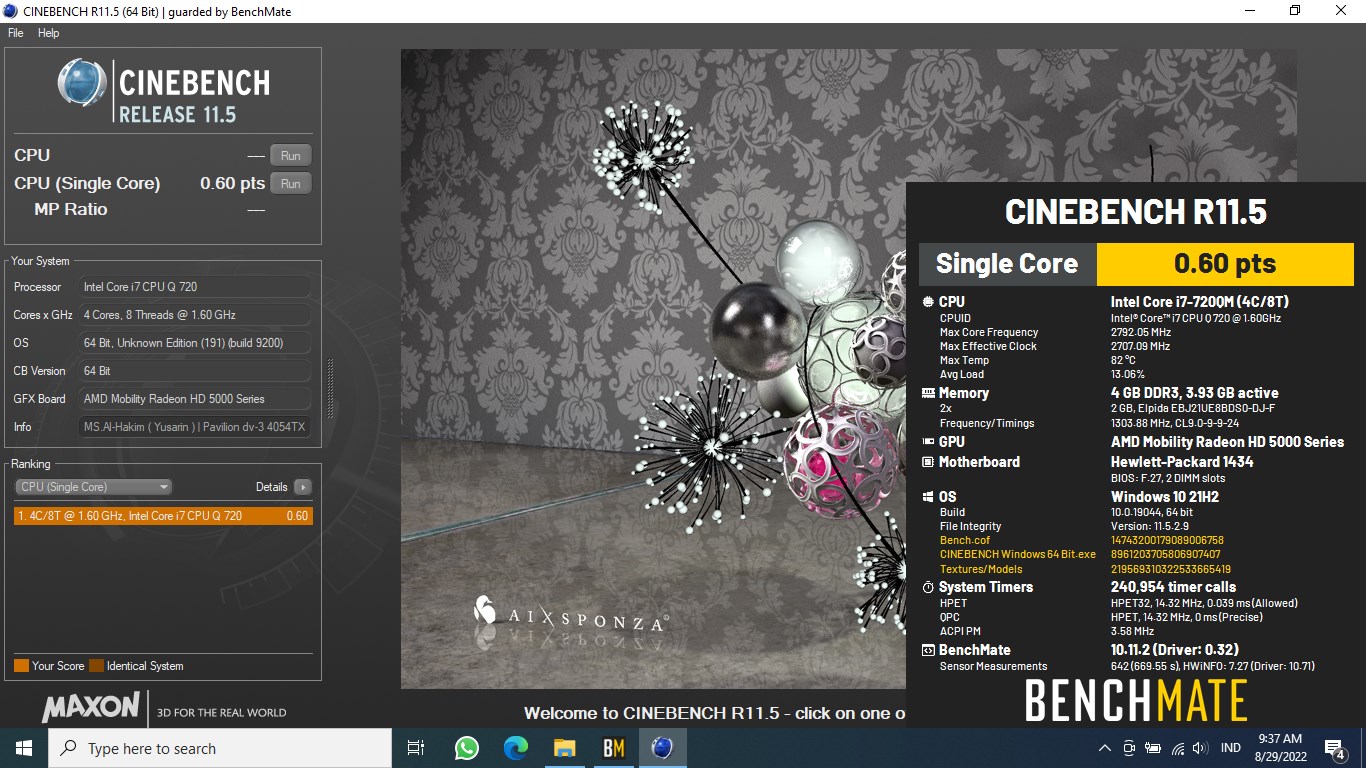The height and width of the screenshot is (768, 1366).
Task: Open Task View from taskbar
Action: coord(416,748)
